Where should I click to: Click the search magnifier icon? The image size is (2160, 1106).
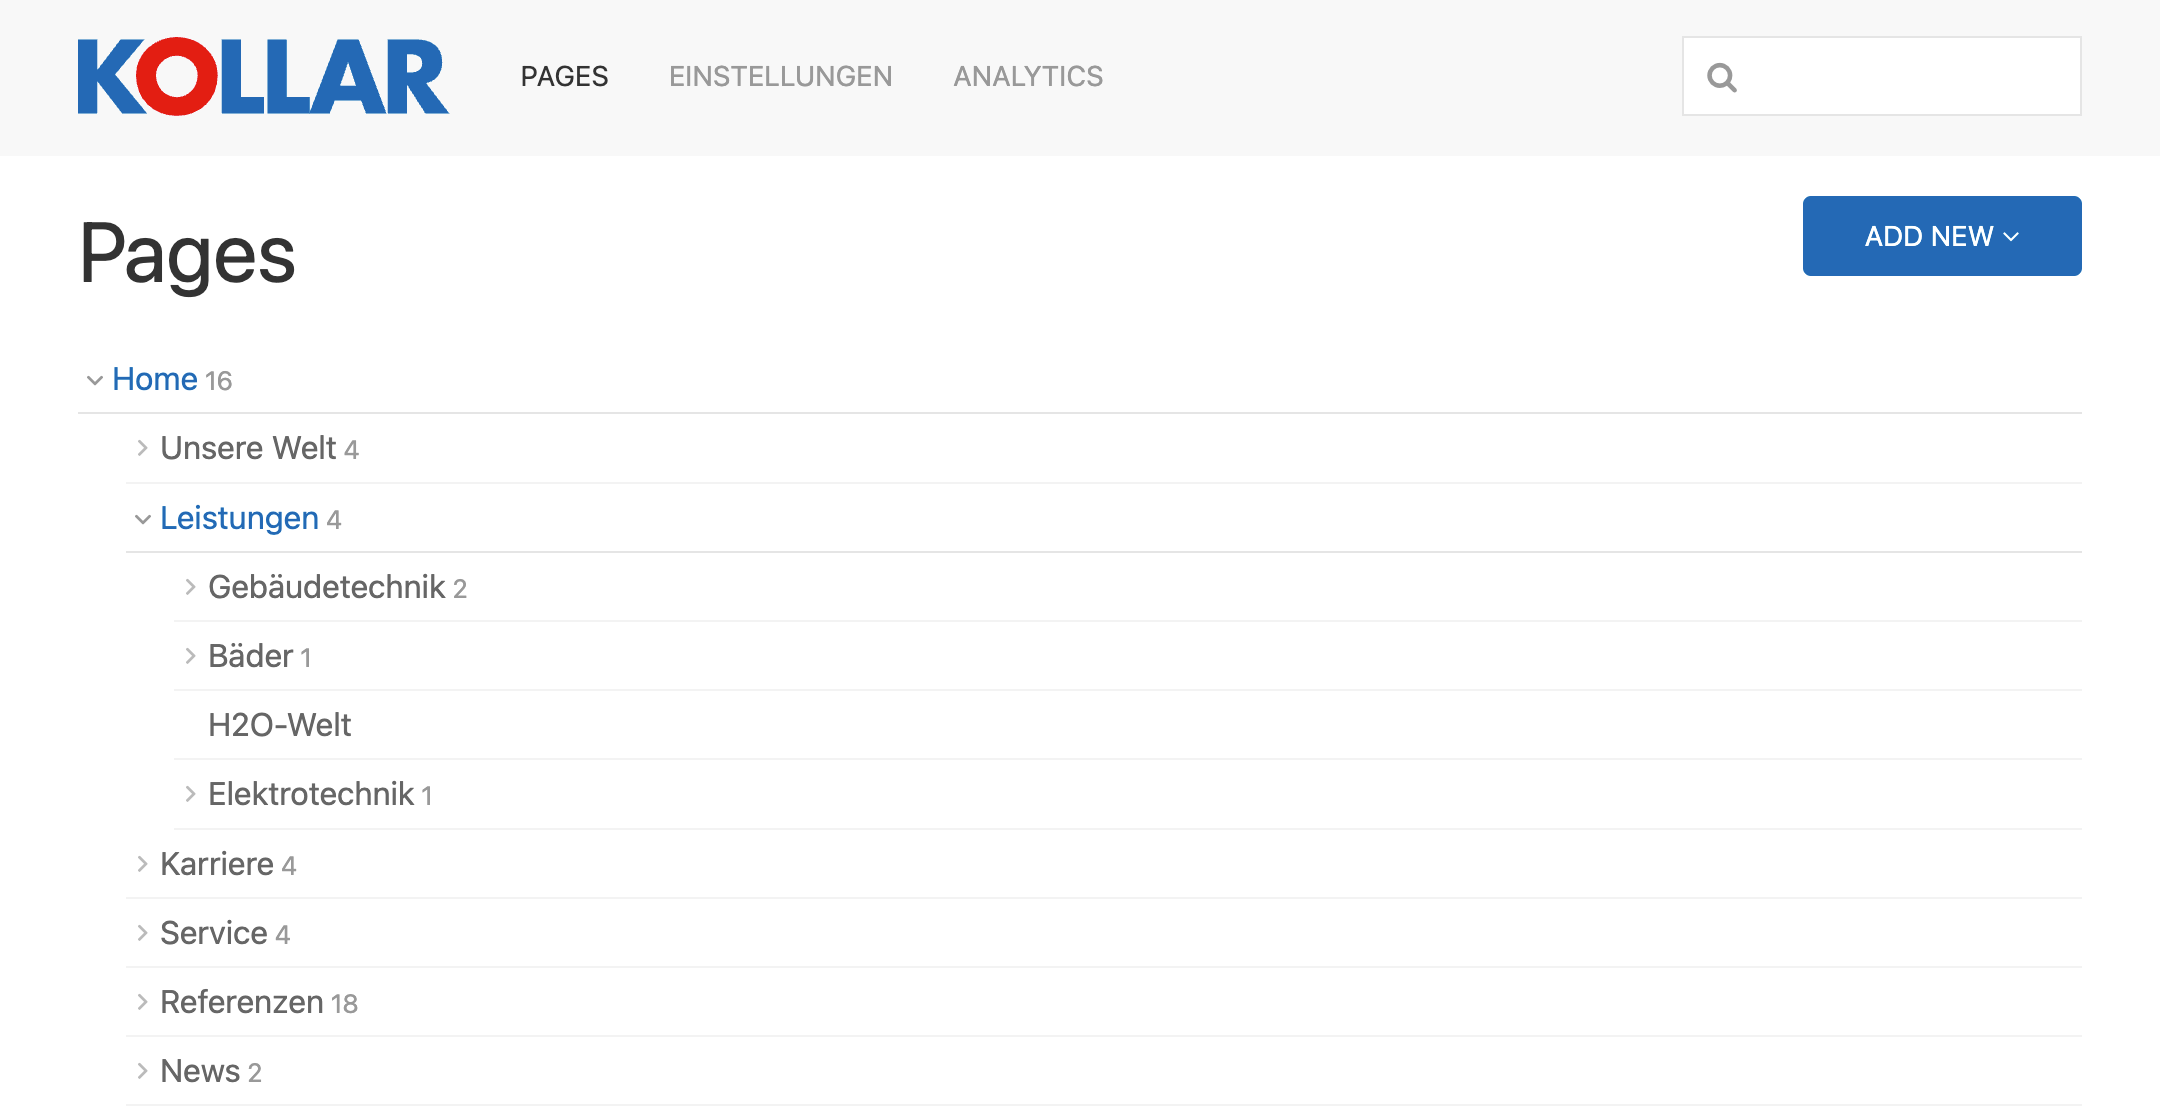[1721, 77]
